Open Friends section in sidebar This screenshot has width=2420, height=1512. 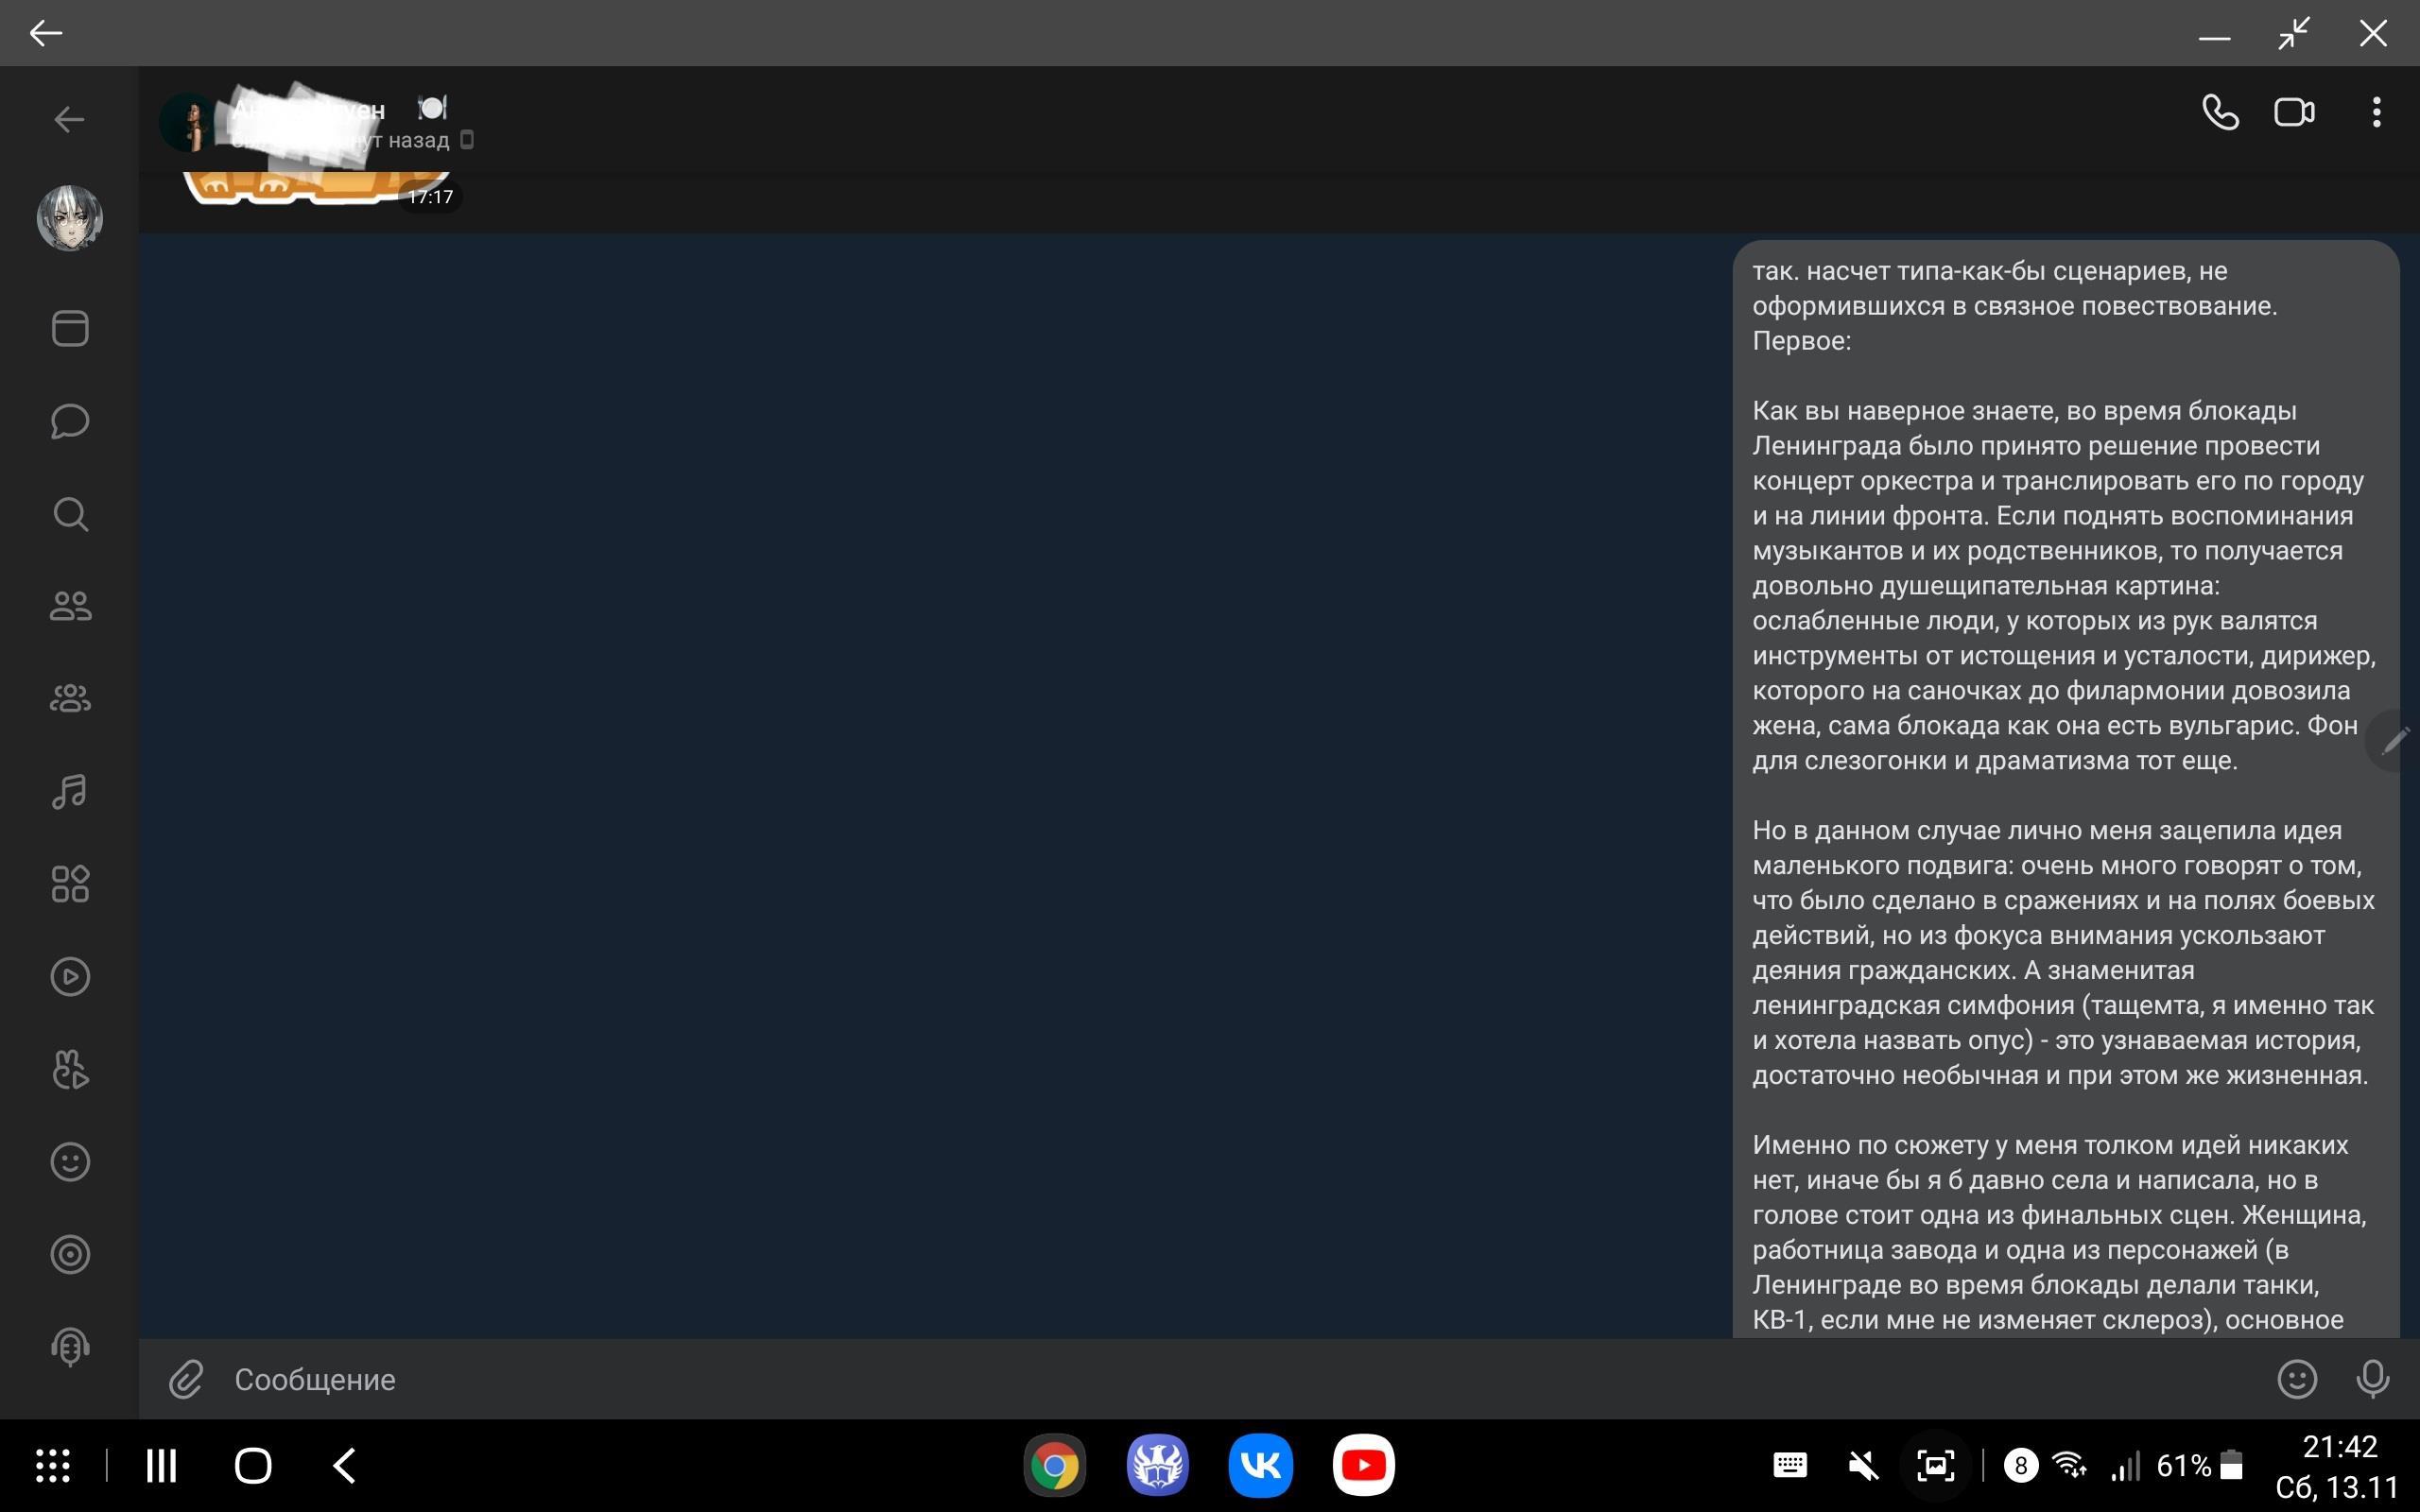(70, 606)
